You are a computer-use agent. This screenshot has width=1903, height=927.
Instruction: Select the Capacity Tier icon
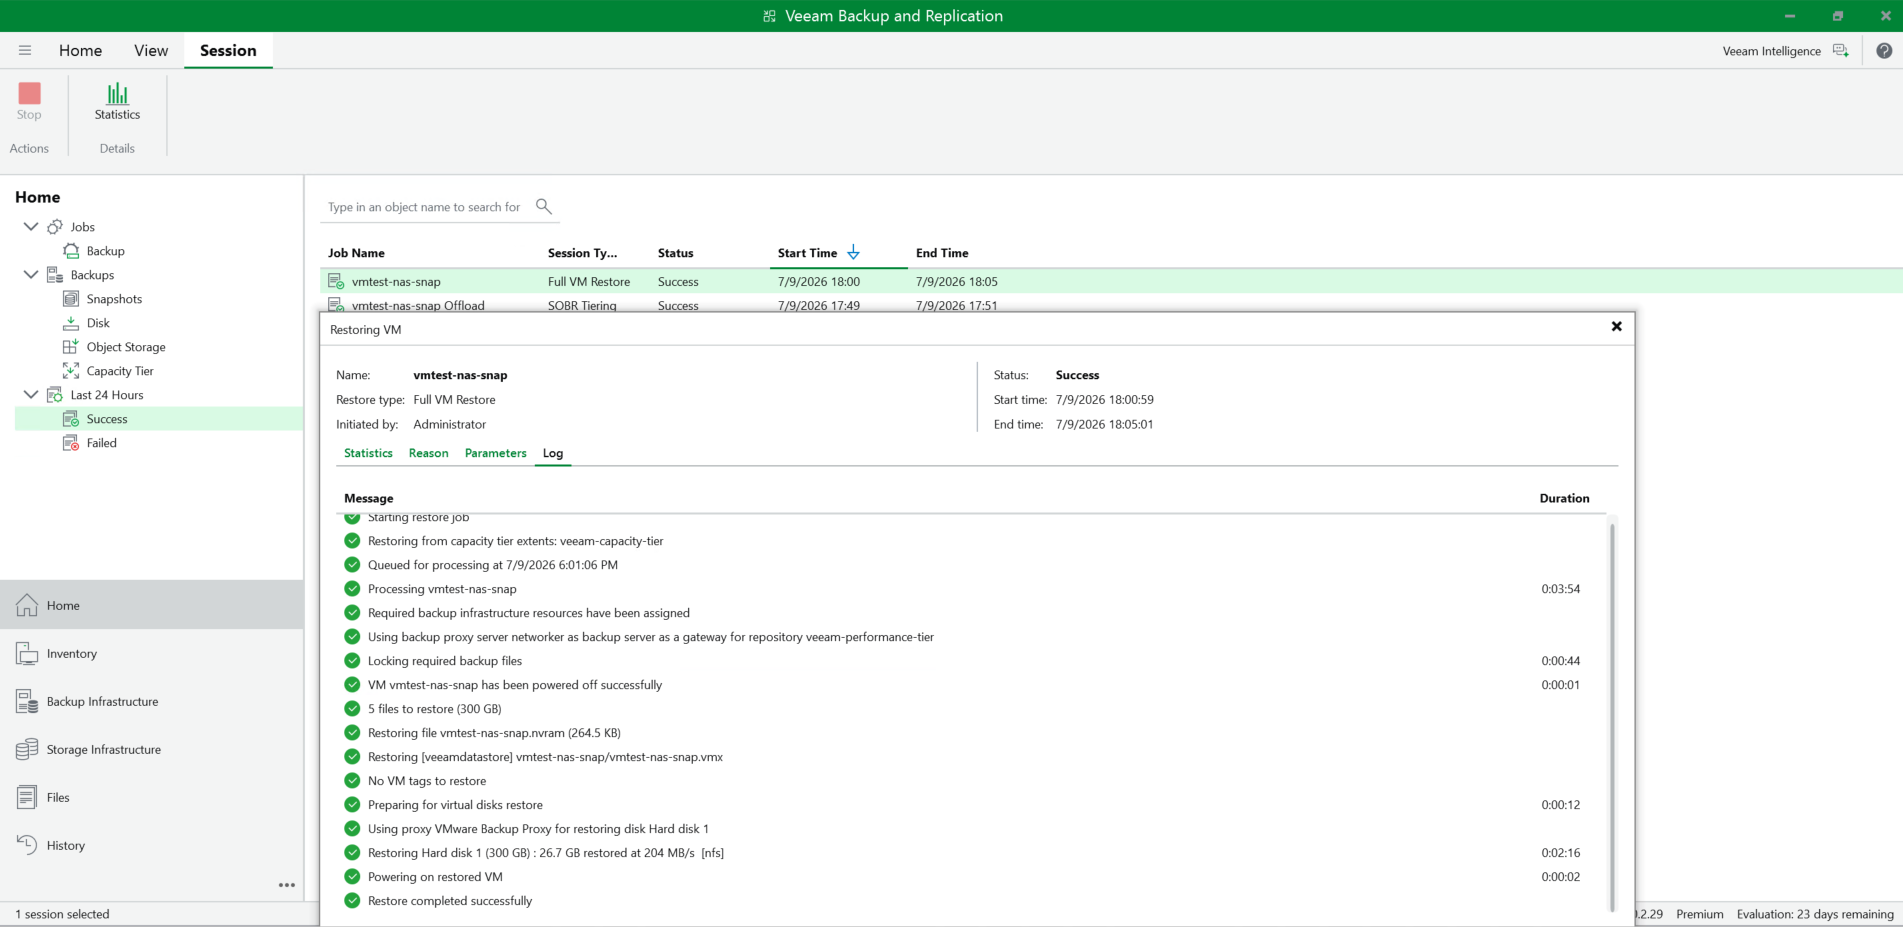click(71, 371)
